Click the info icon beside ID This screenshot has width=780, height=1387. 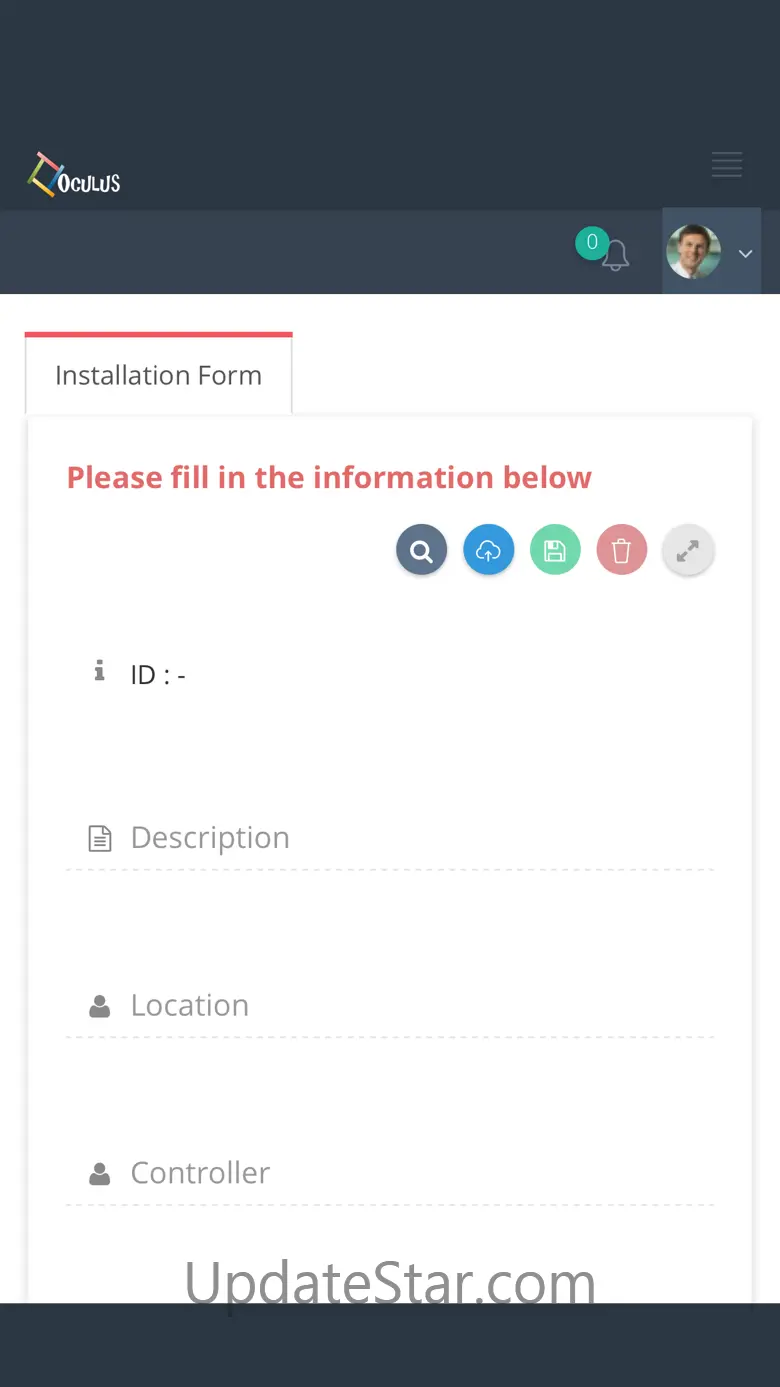point(99,670)
